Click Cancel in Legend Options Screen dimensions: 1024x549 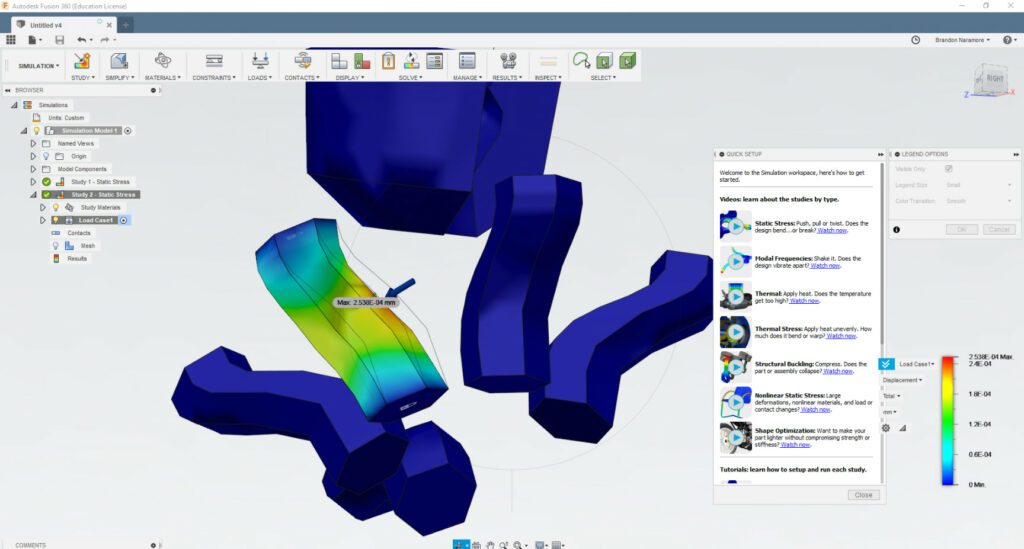point(999,230)
